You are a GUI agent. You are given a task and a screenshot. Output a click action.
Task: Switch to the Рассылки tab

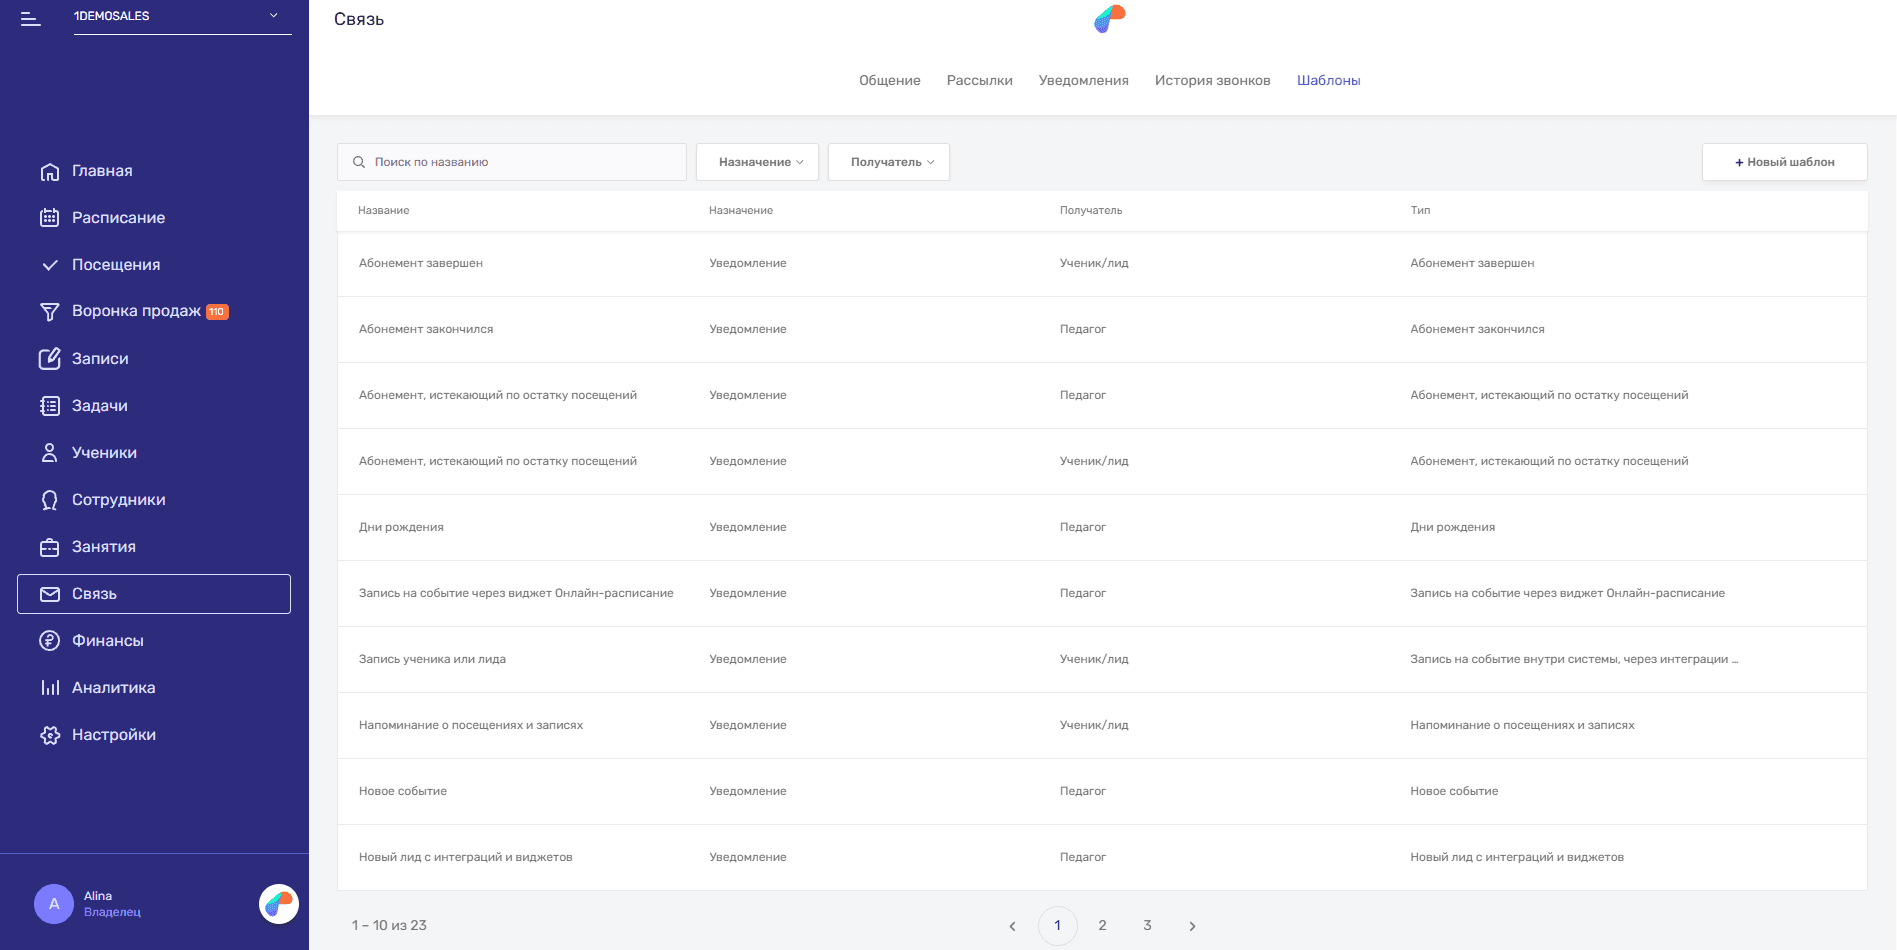tap(980, 80)
